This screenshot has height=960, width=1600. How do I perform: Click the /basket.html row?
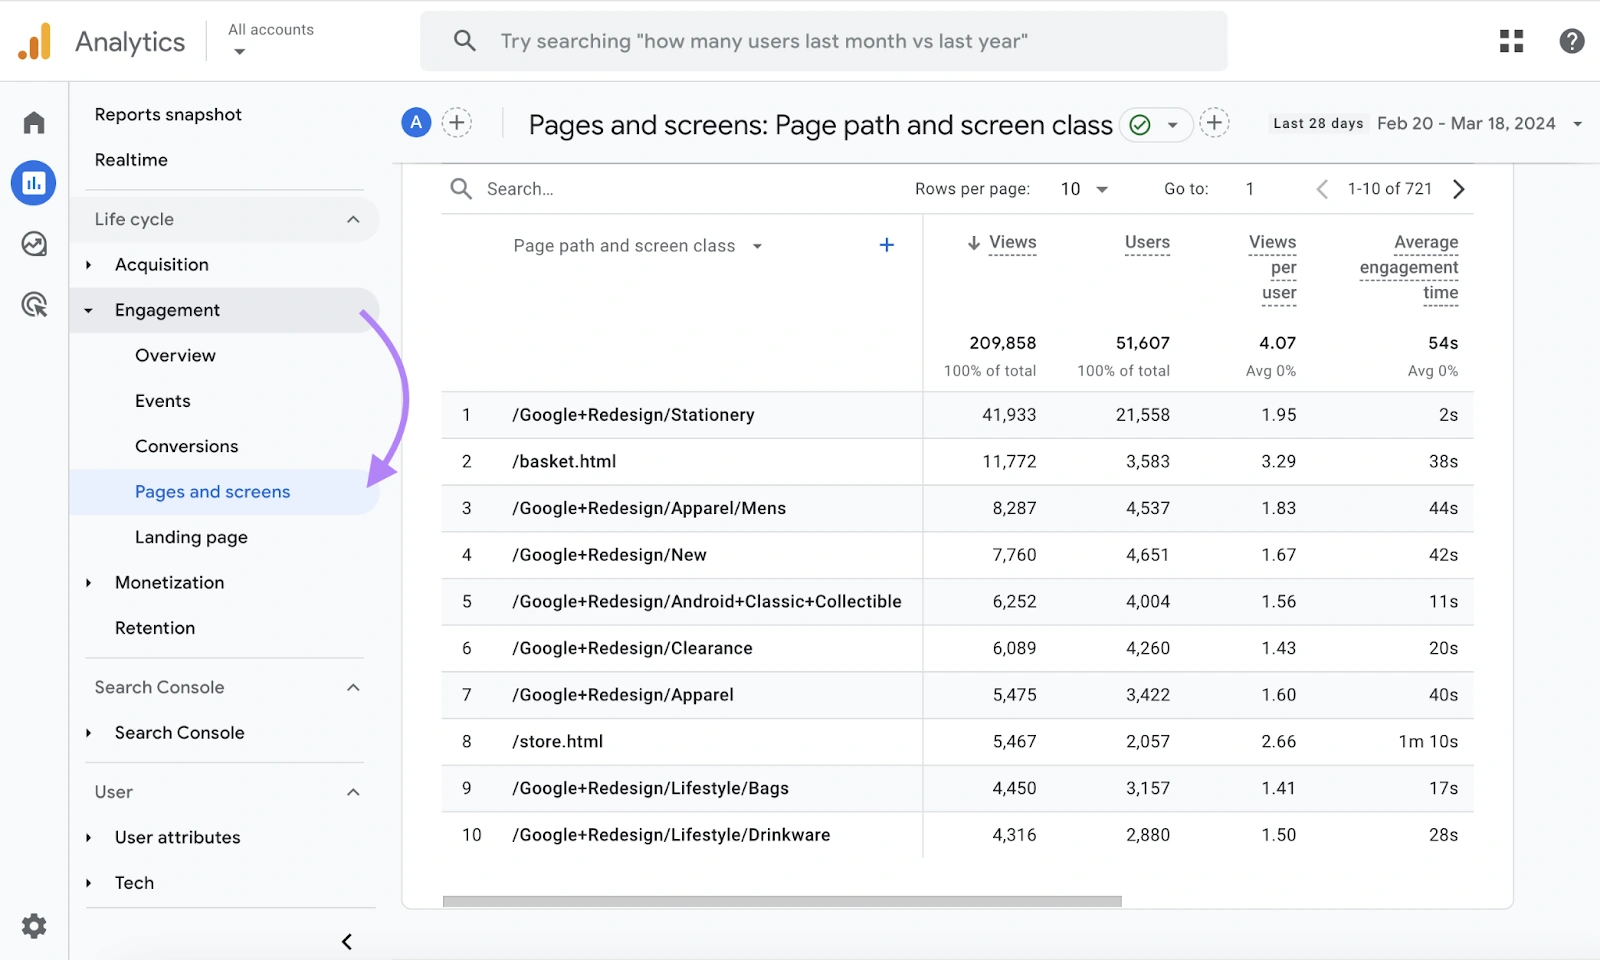click(x=957, y=462)
